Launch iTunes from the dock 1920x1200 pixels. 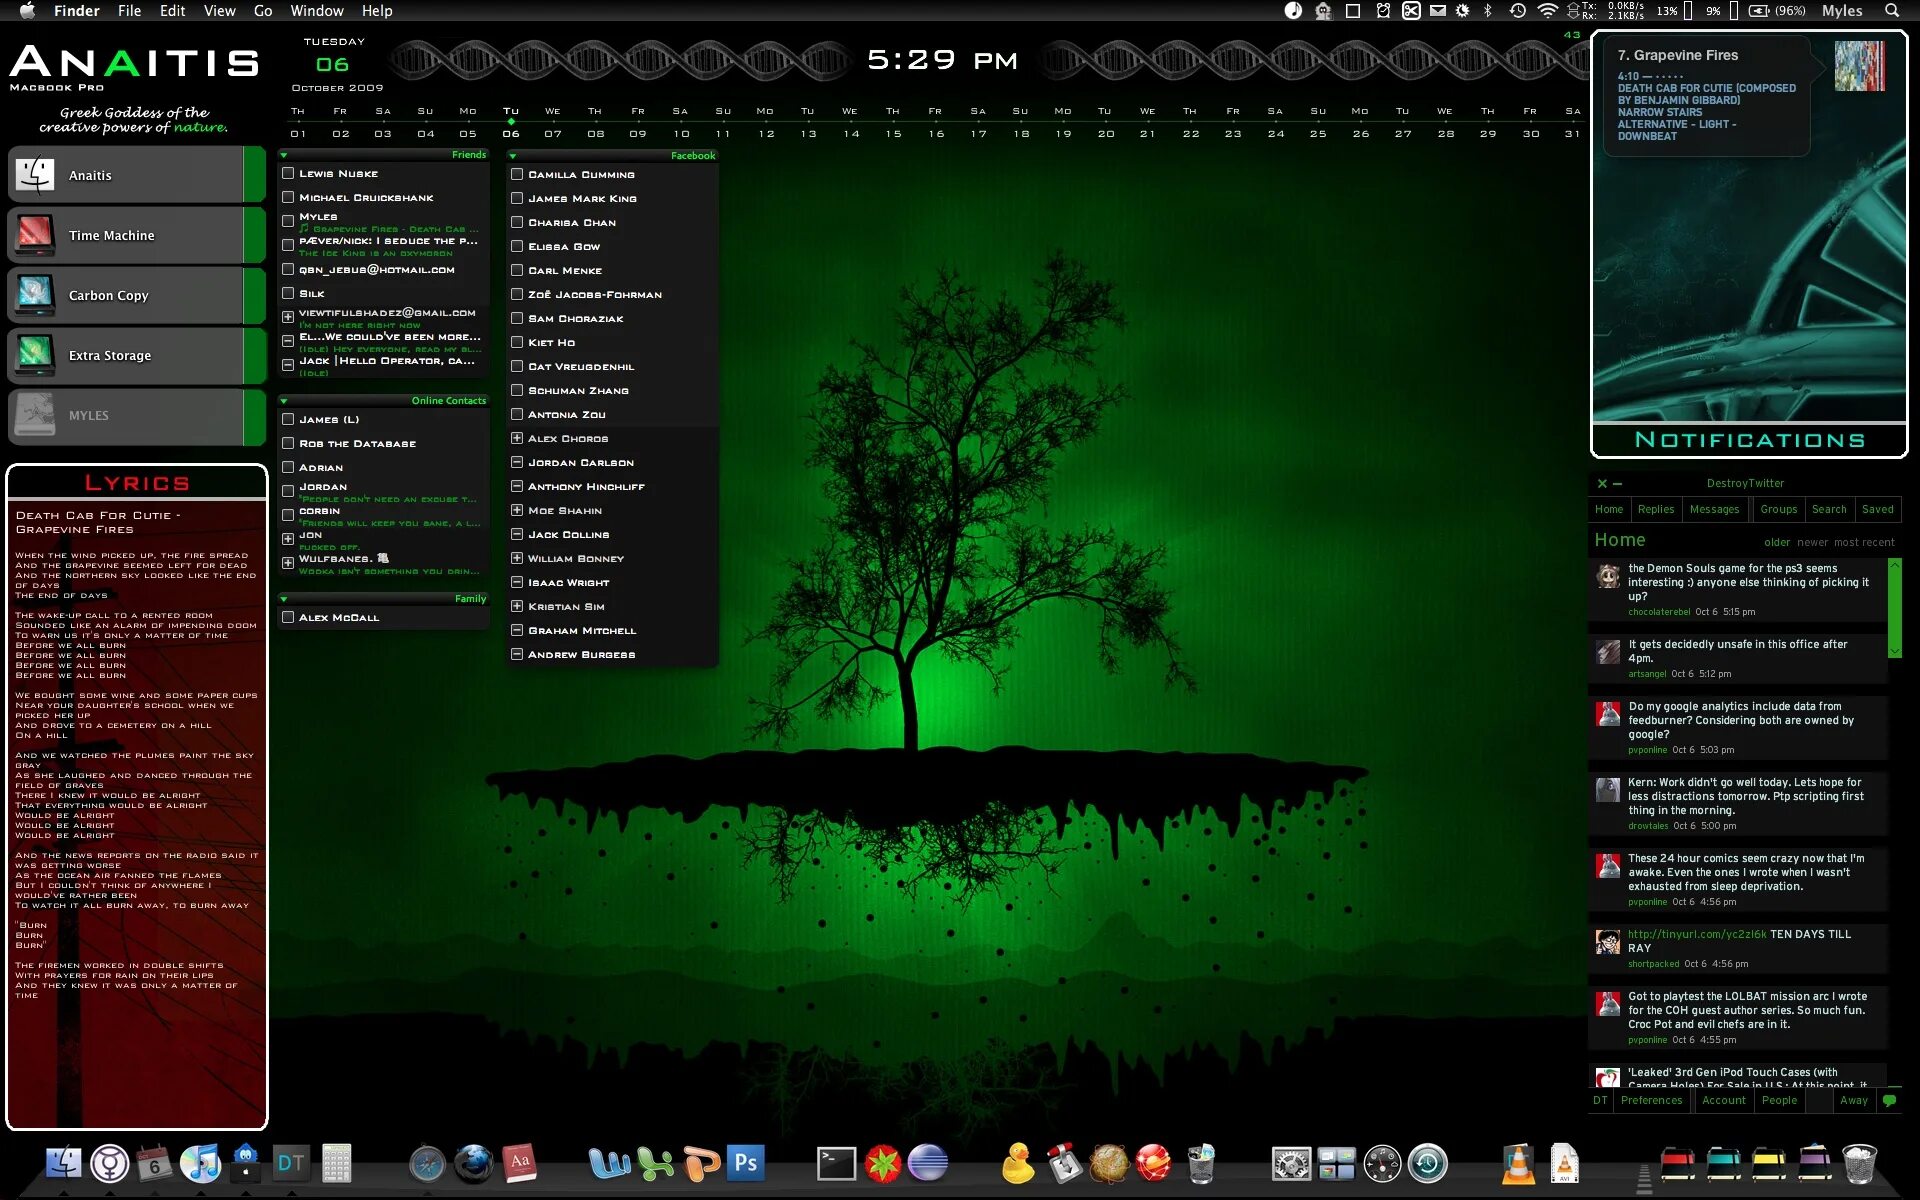pyautogui.click(x=200, y=1163)
